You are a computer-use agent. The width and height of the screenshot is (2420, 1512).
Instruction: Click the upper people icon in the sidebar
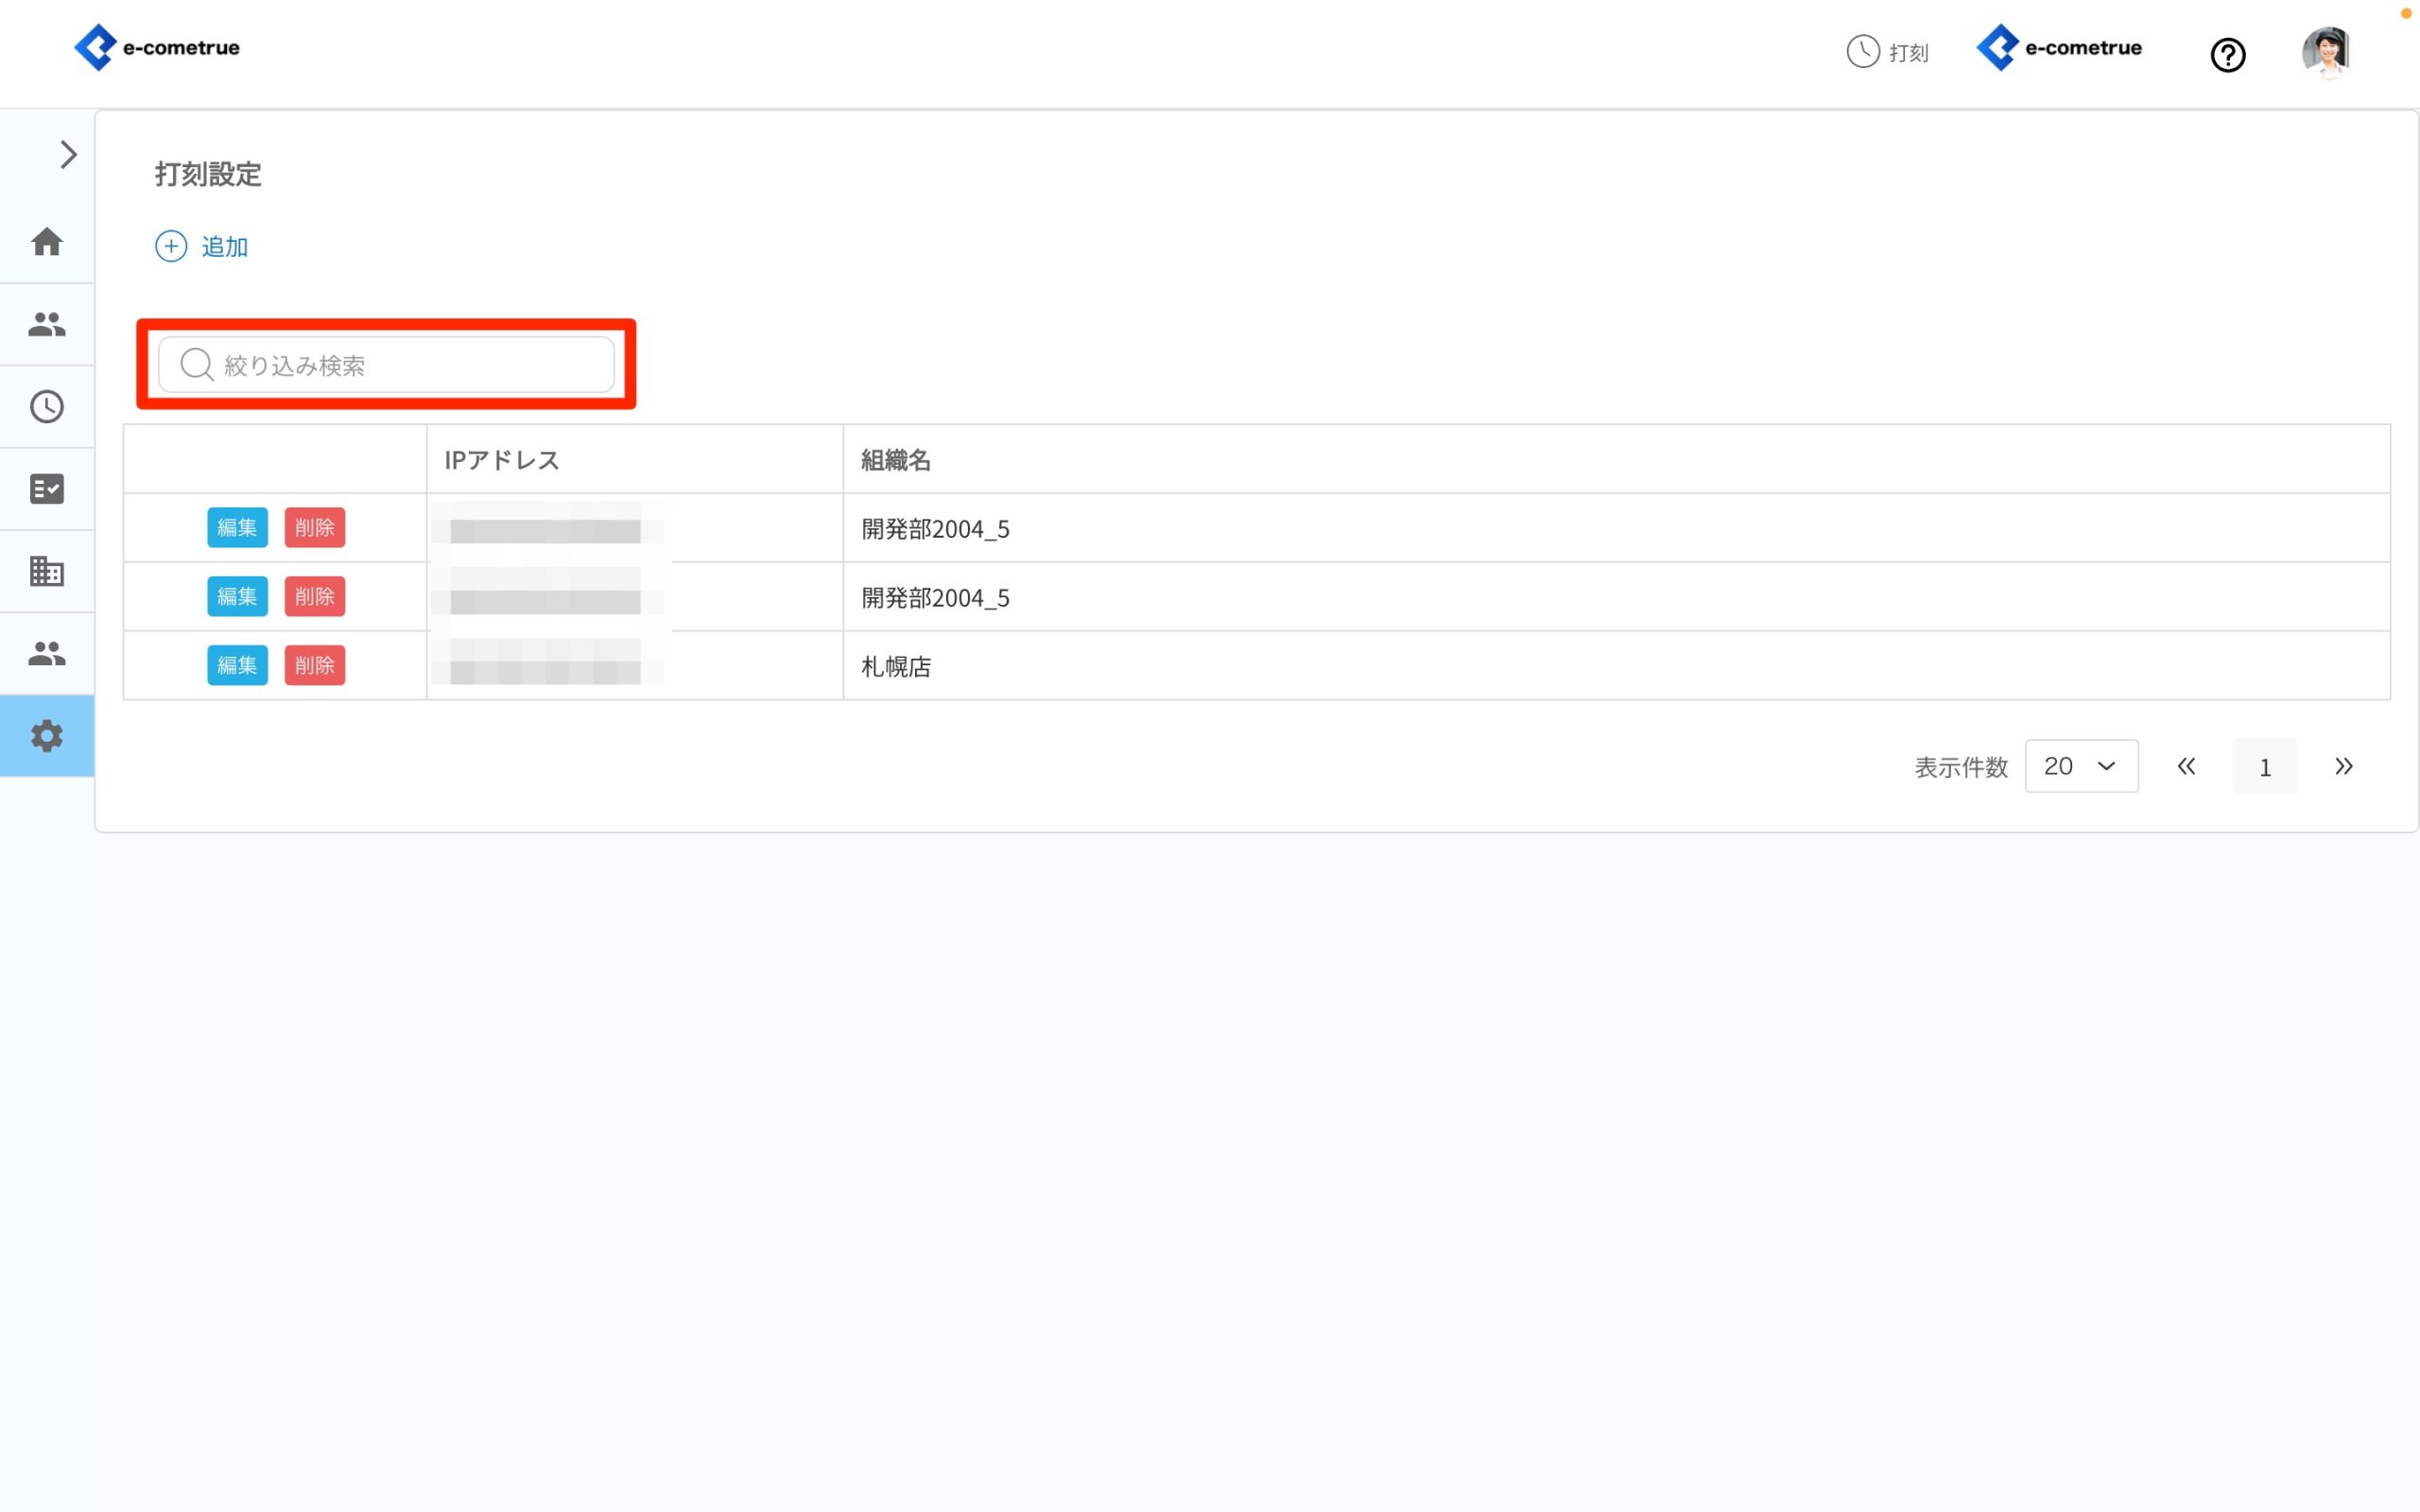[x=47, y=324]
